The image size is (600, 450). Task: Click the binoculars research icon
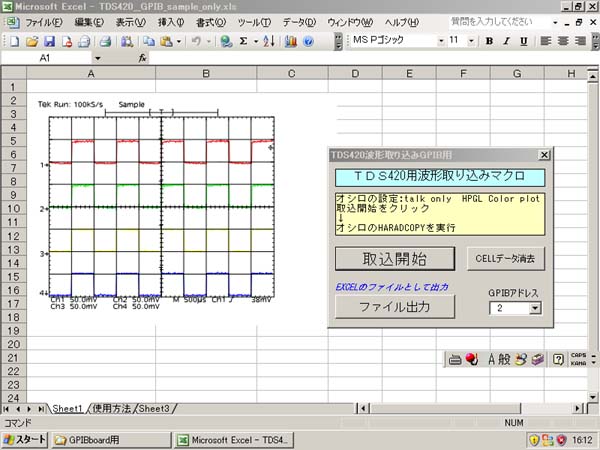[x=127, y=41]
